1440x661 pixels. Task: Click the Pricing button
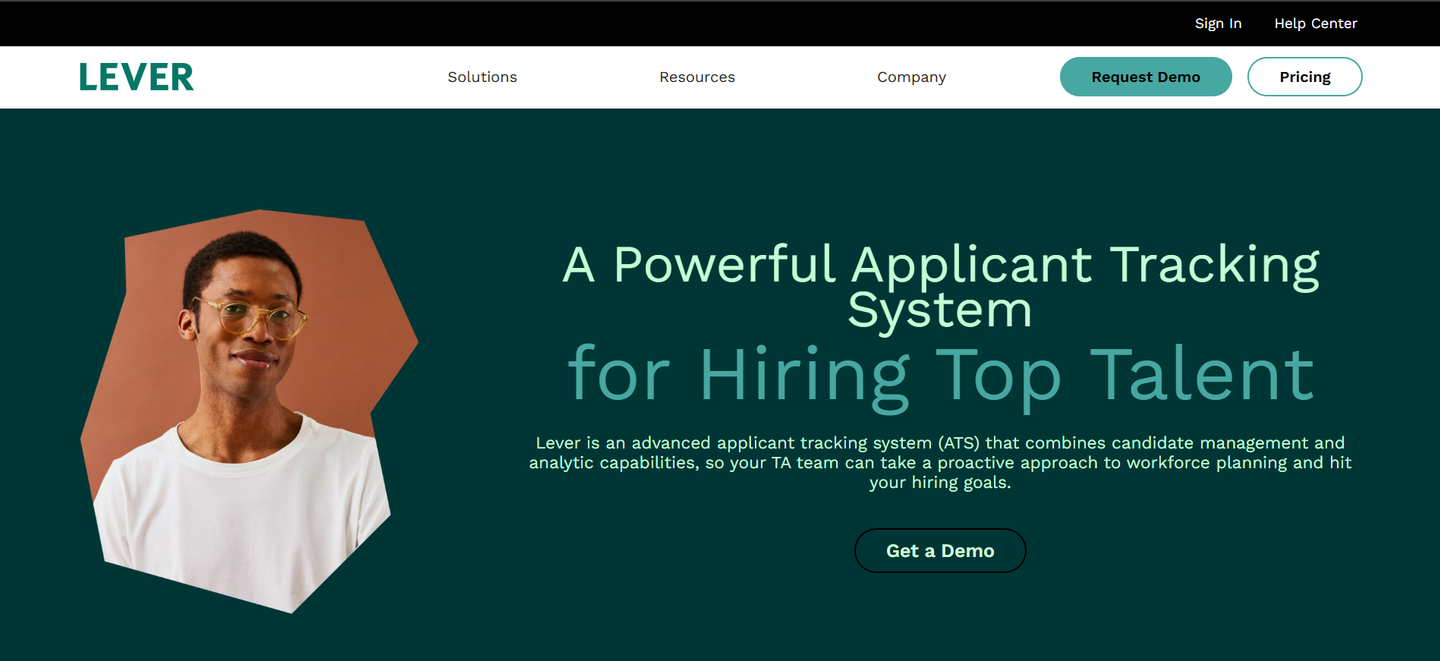1305,77
